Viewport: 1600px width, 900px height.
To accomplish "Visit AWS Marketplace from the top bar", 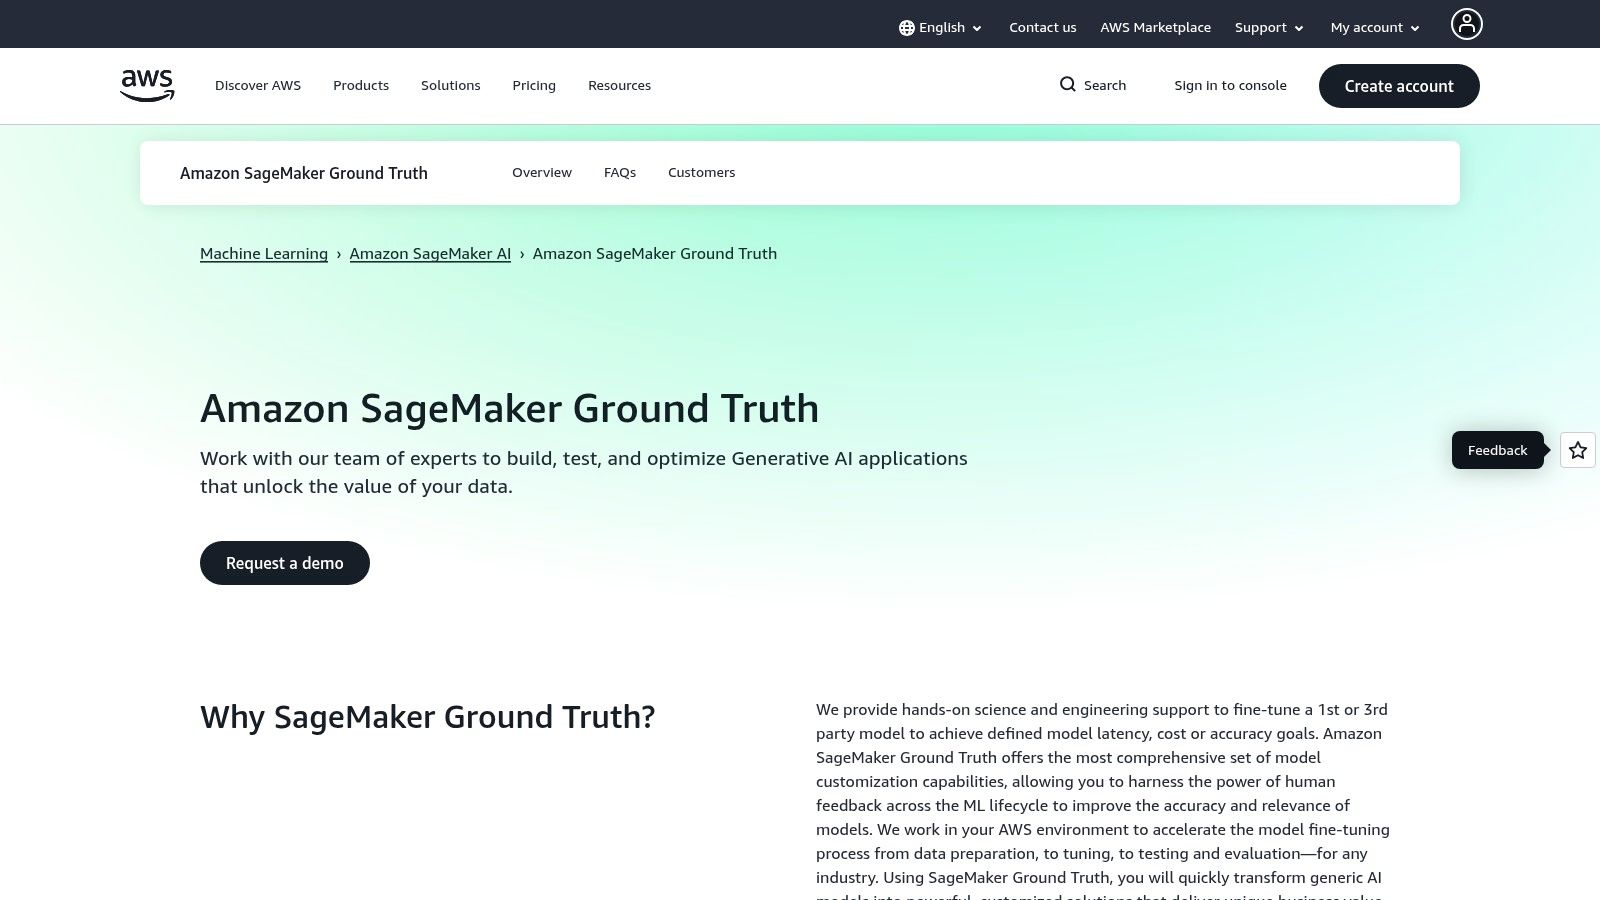I will pos(1155,27).
